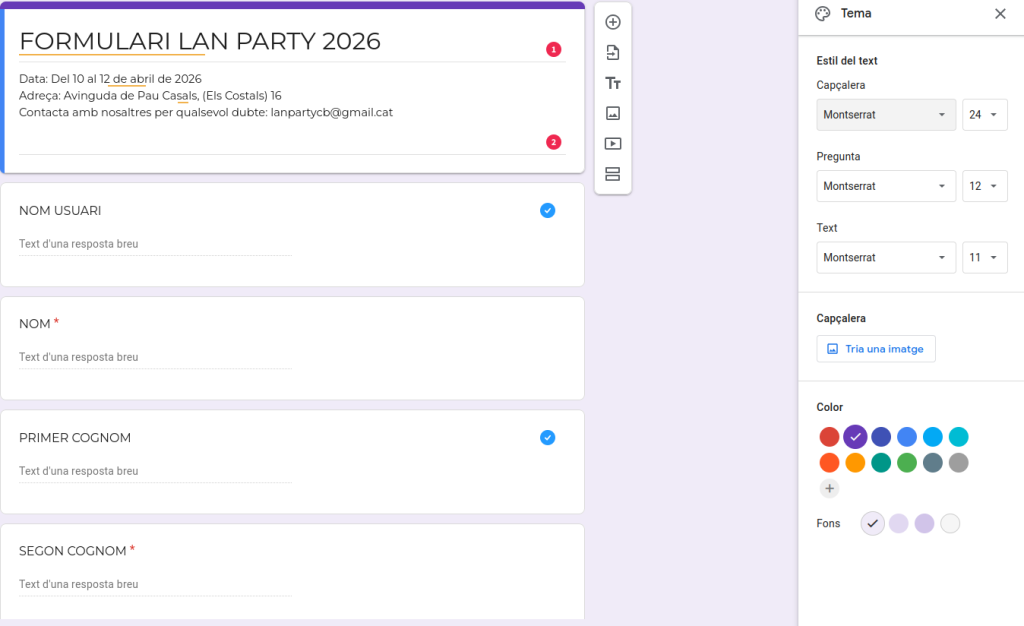Insert an image from the floating toolbar
Viewport: 1024px width, 626px height.
pyautogui.click(x=613, y=113)
